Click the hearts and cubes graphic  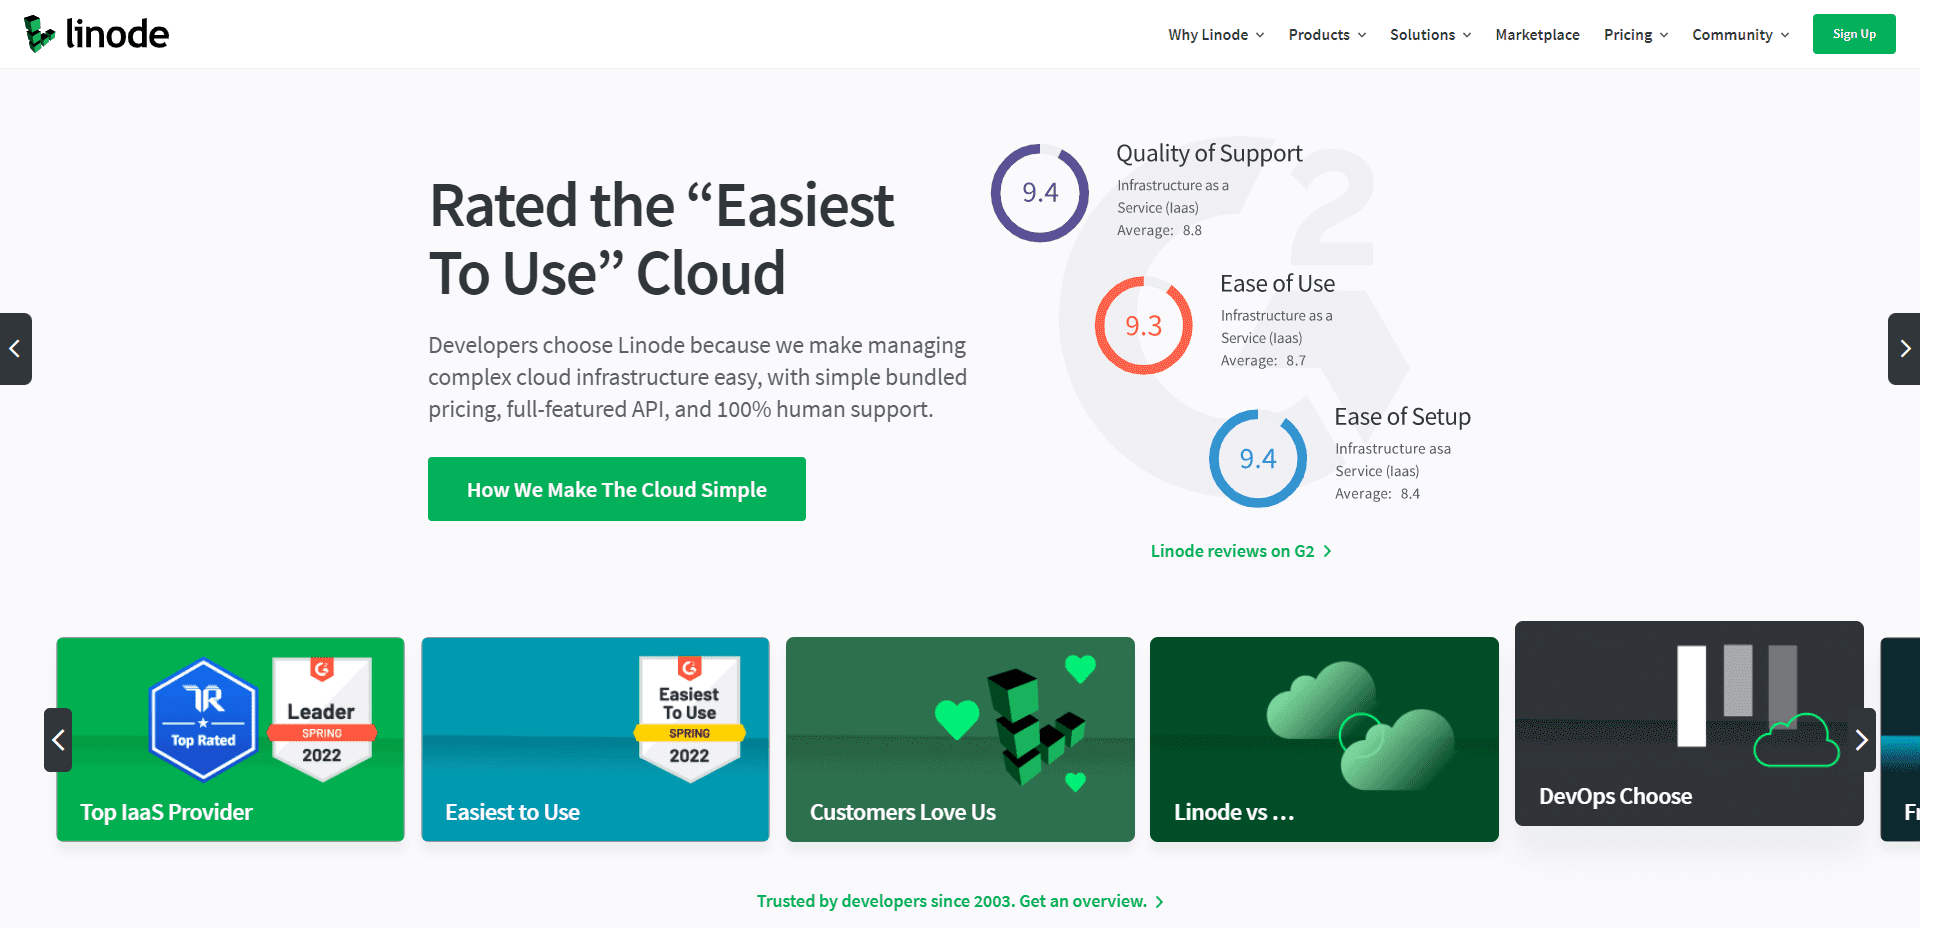click(1017, 723)
